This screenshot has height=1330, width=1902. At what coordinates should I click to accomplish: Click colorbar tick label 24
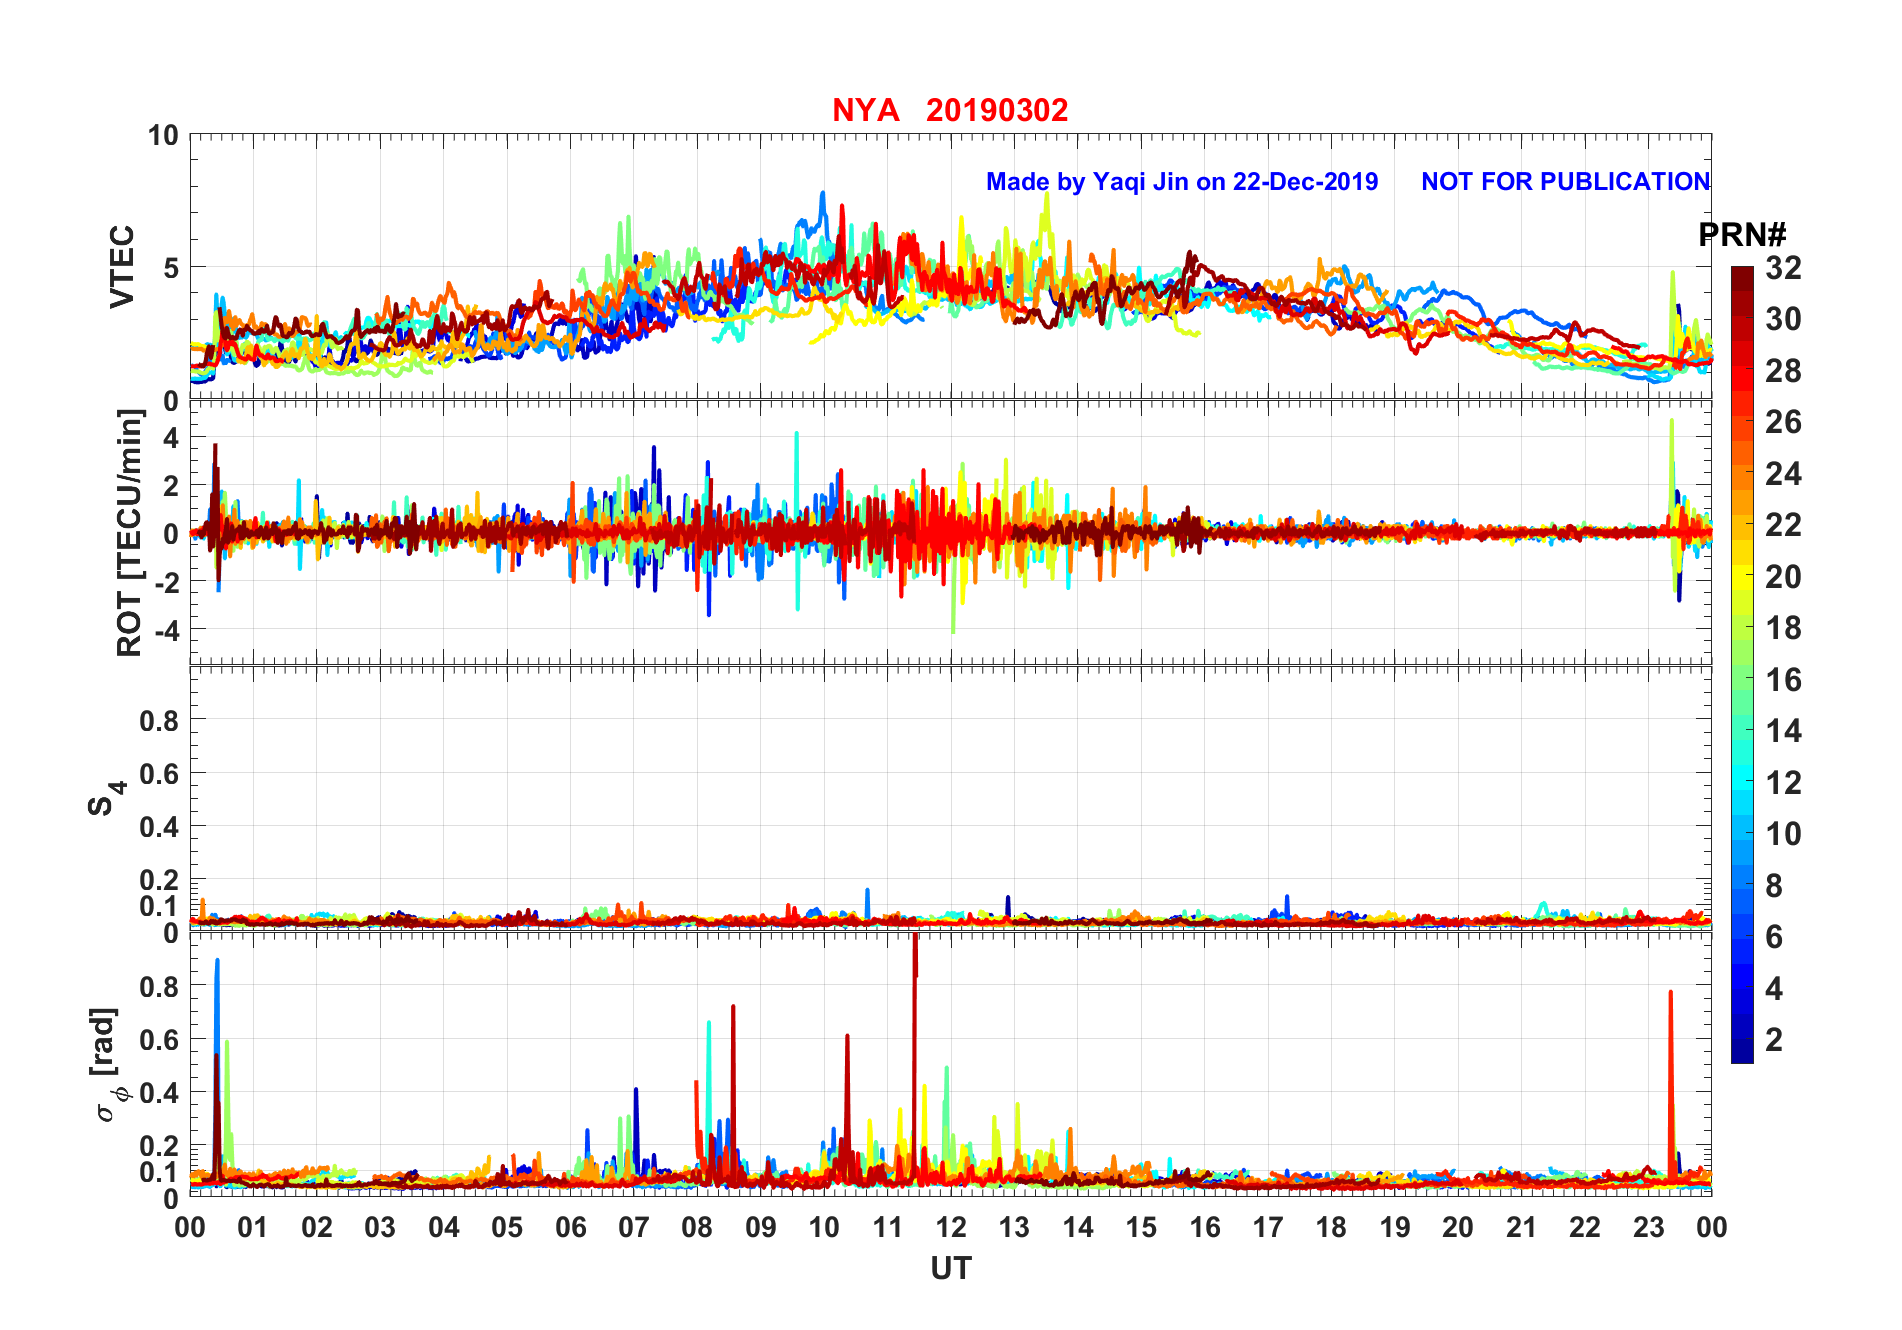tap(1783, 474)
